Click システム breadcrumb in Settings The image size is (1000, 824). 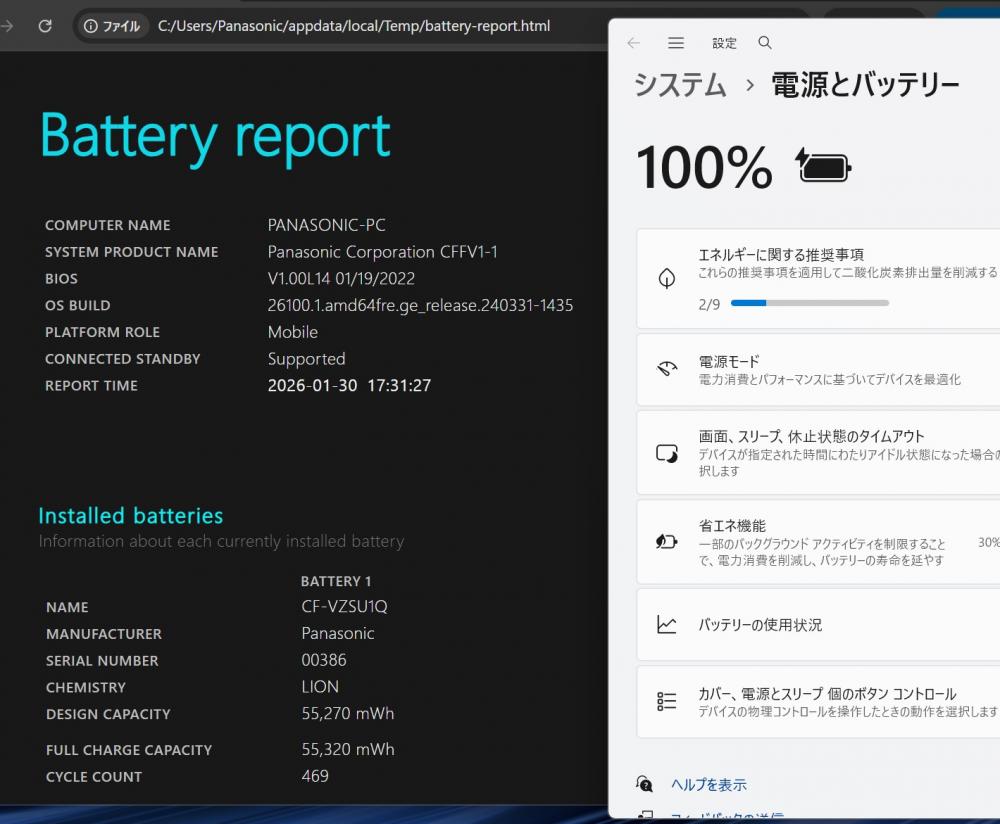(680, 85)
